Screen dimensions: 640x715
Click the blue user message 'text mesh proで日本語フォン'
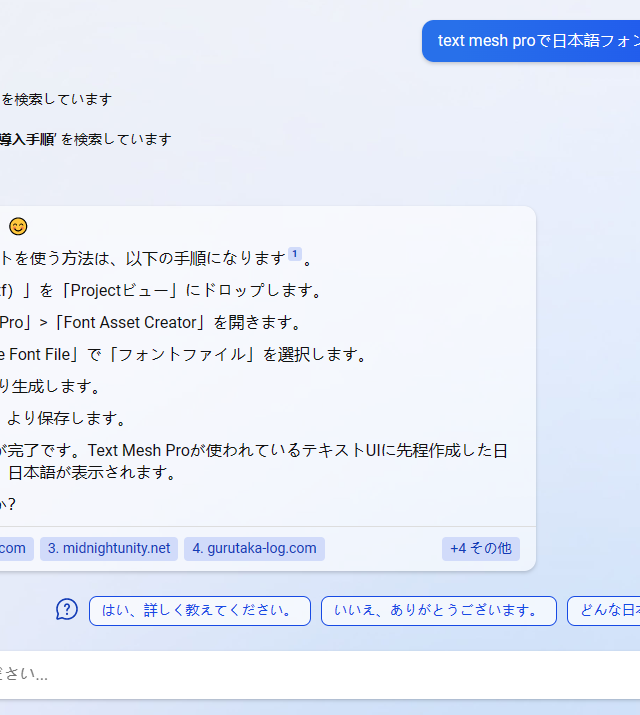point(531,41)
